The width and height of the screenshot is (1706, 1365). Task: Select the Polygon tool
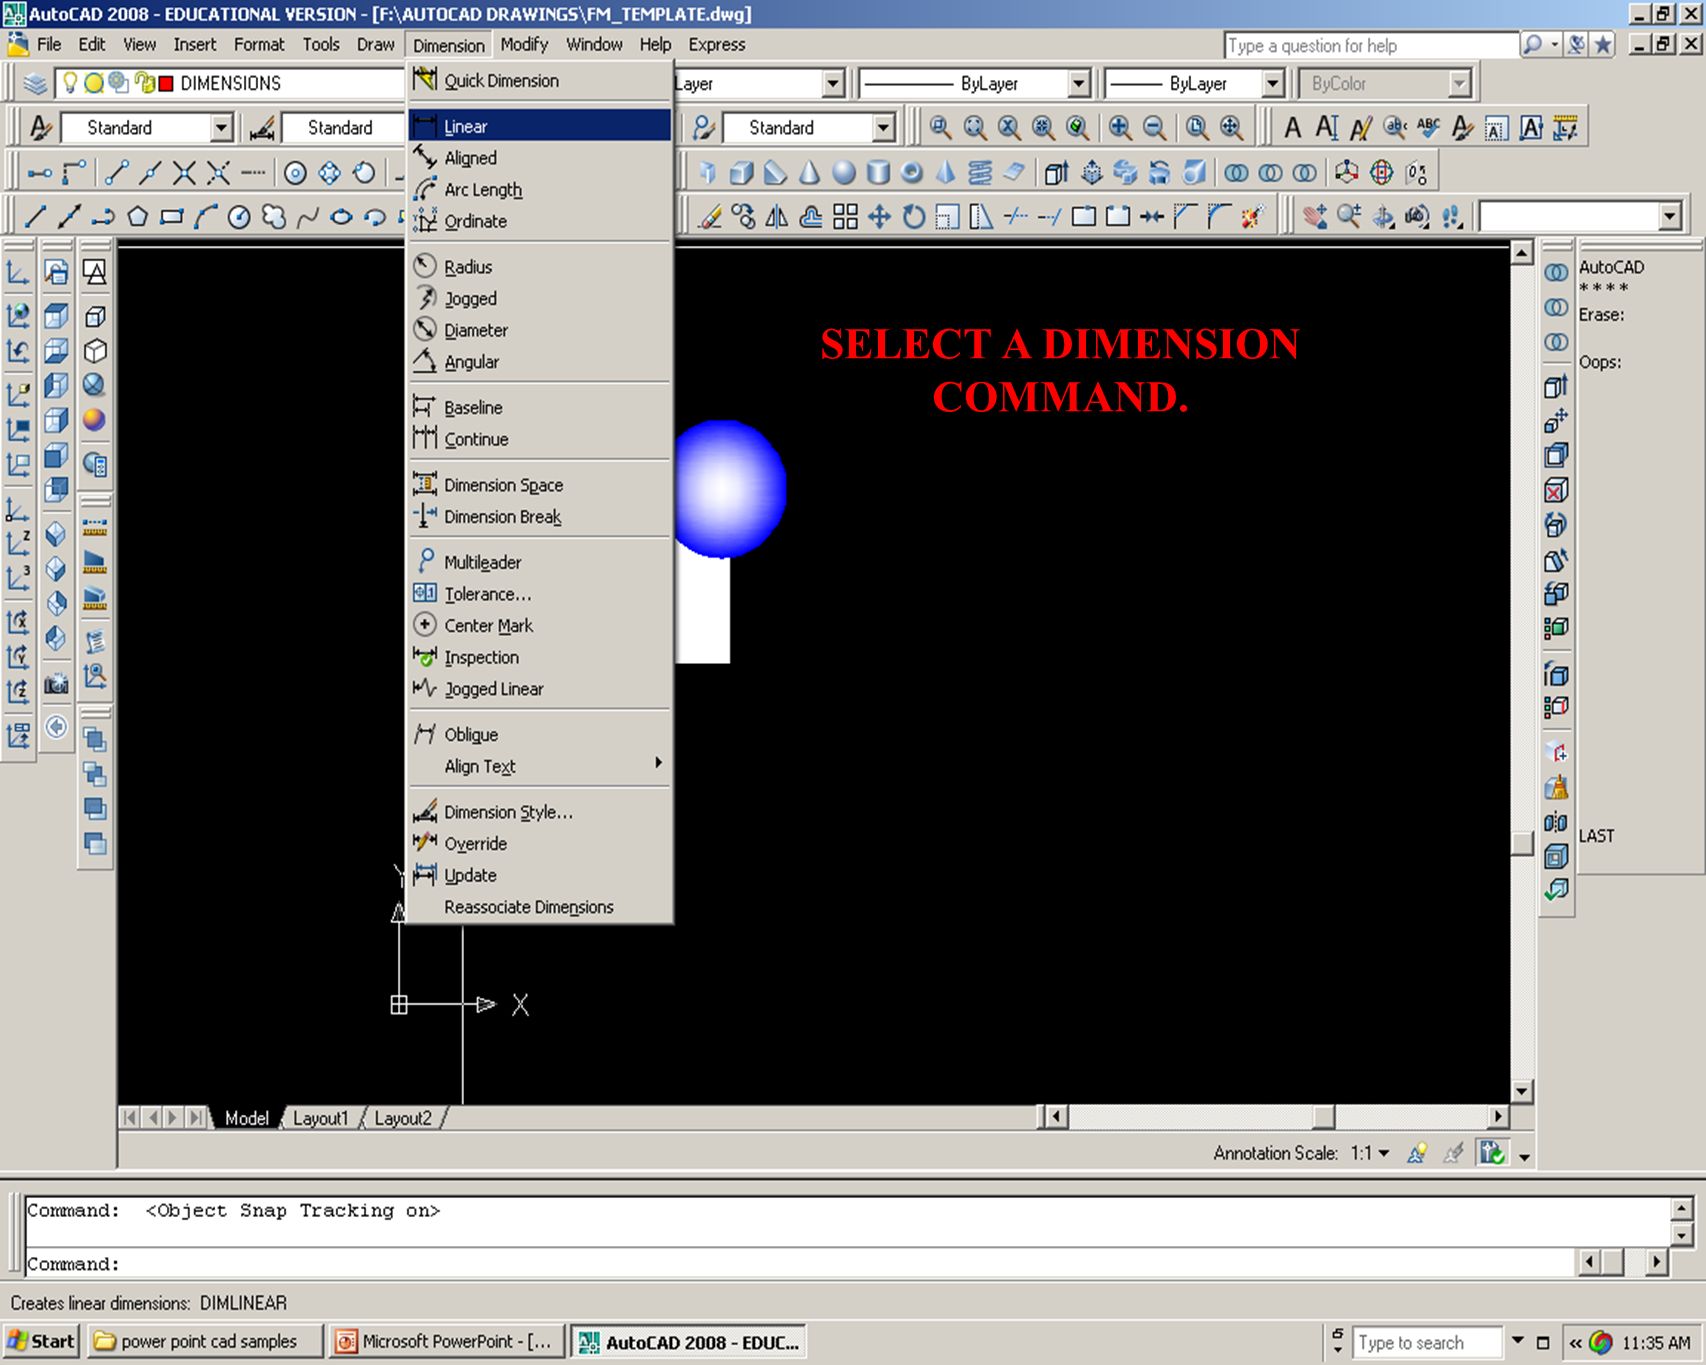click(x=137, y=216)
